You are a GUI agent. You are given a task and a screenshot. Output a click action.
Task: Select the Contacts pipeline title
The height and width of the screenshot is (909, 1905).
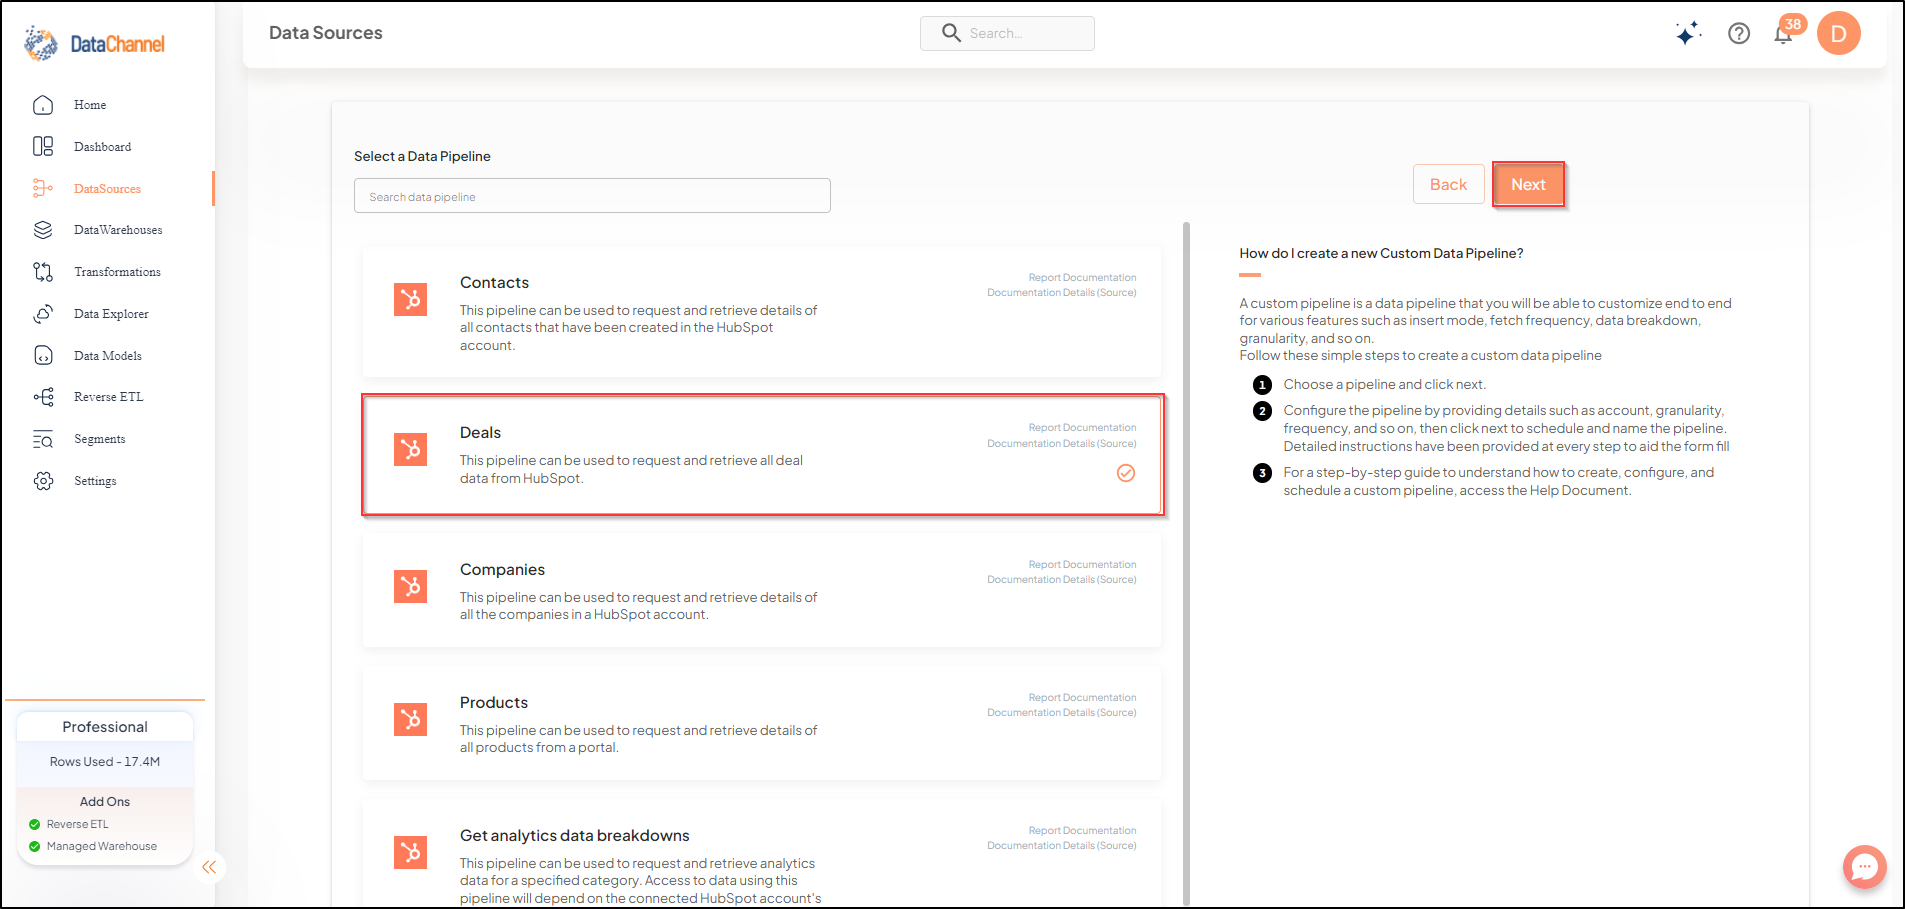click(494, 283)
